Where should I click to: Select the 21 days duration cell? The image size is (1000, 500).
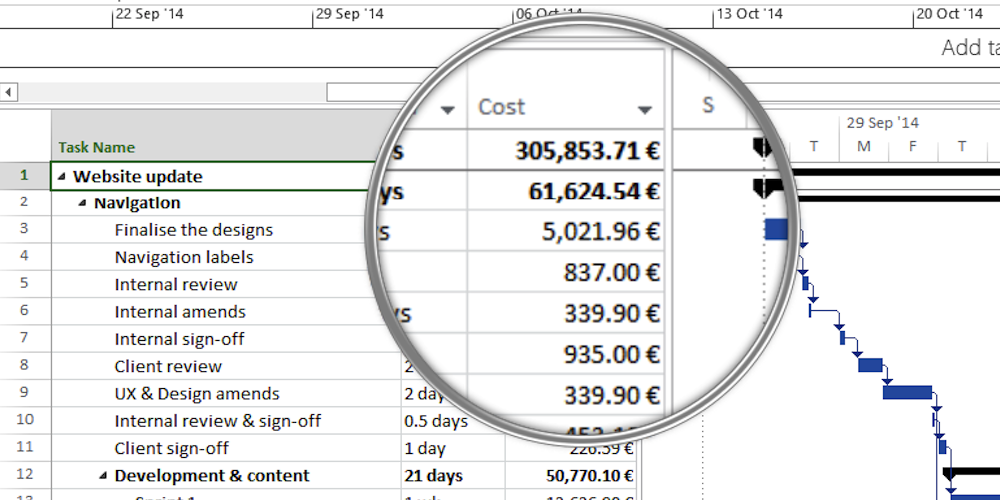tap(433, 476)
